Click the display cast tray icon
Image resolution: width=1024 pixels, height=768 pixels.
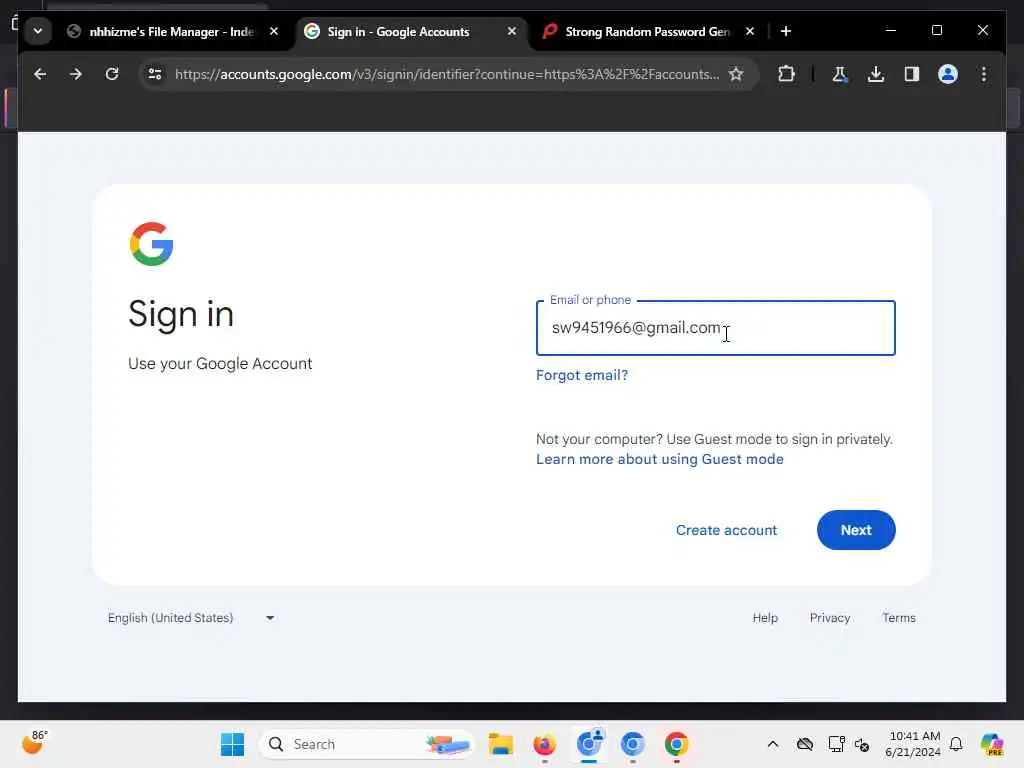836,744
